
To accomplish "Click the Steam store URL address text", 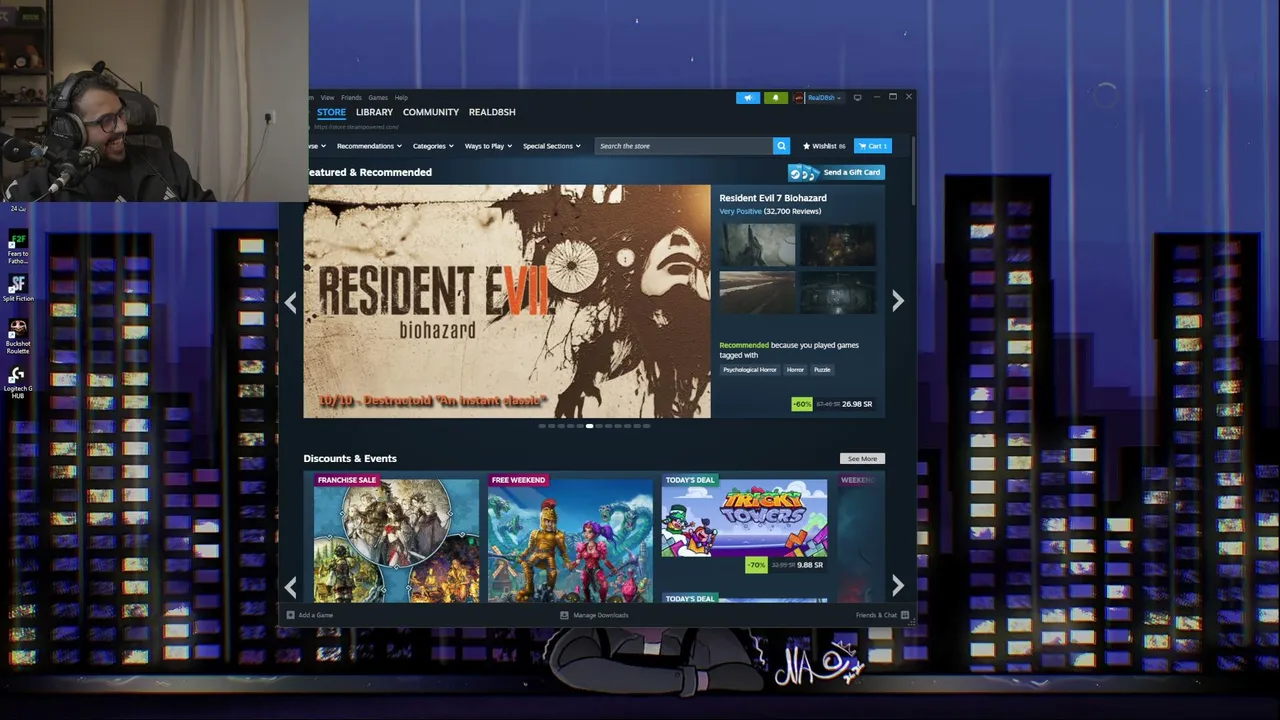I will [x=357, y=127].
